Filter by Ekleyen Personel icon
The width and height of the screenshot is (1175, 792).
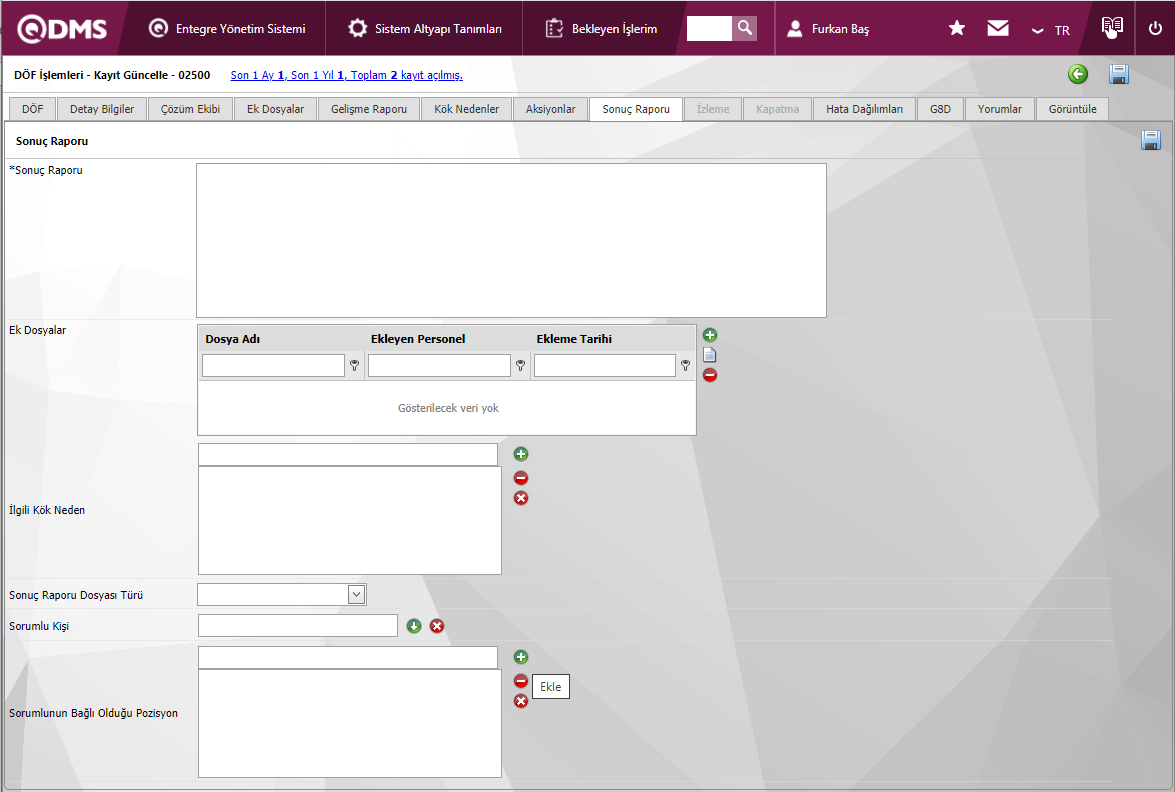coord(520,366)
